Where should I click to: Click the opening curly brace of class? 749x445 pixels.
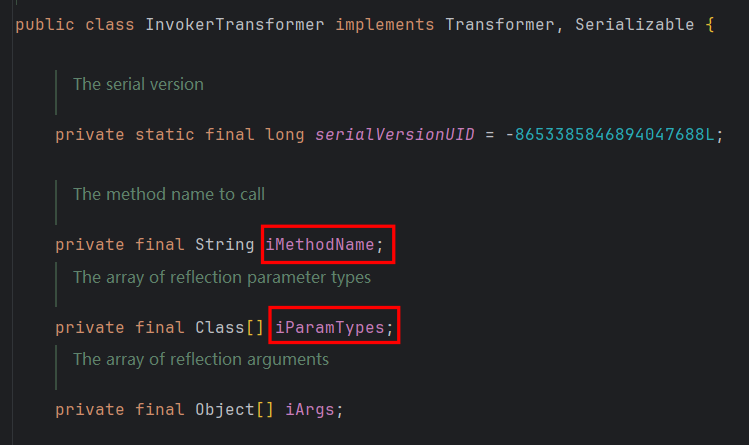tap(709, 24)
